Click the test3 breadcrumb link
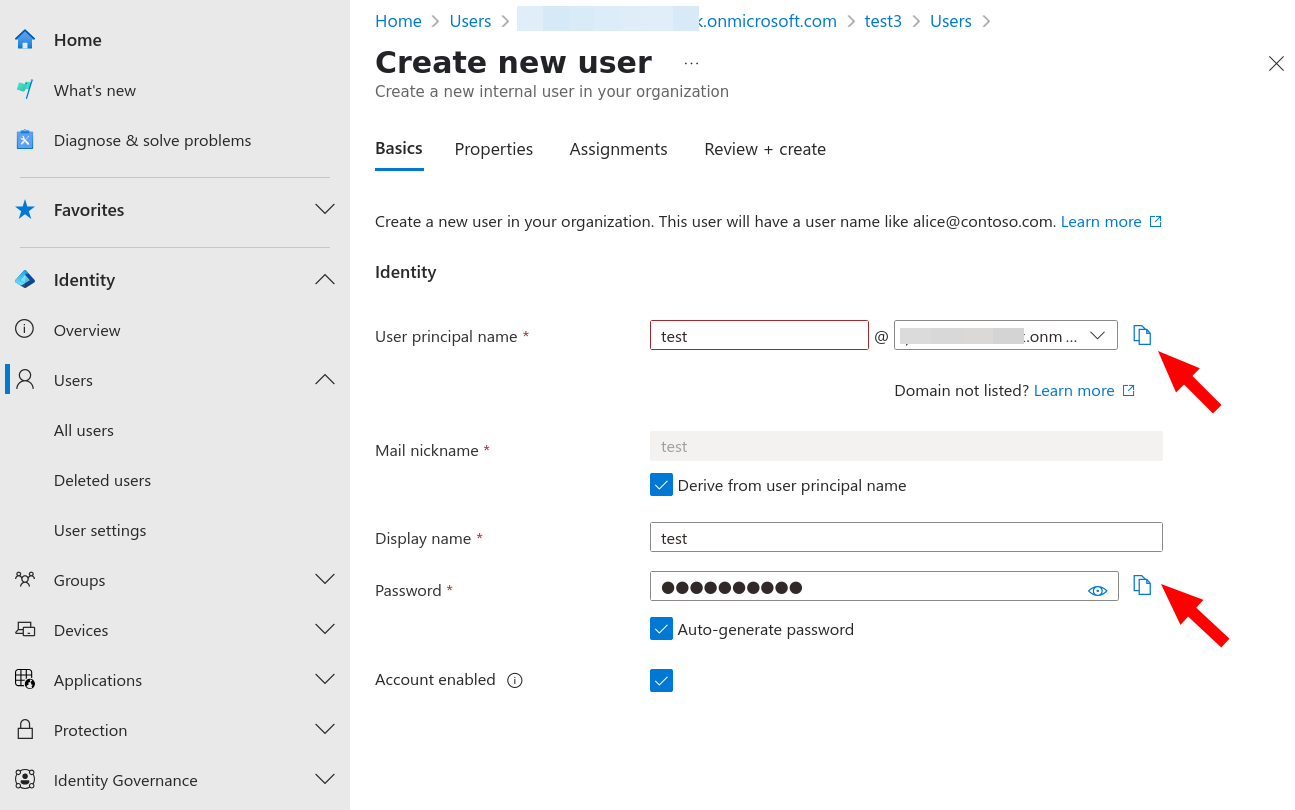This screenshot has width=1295, height=810. click(883, 21)
